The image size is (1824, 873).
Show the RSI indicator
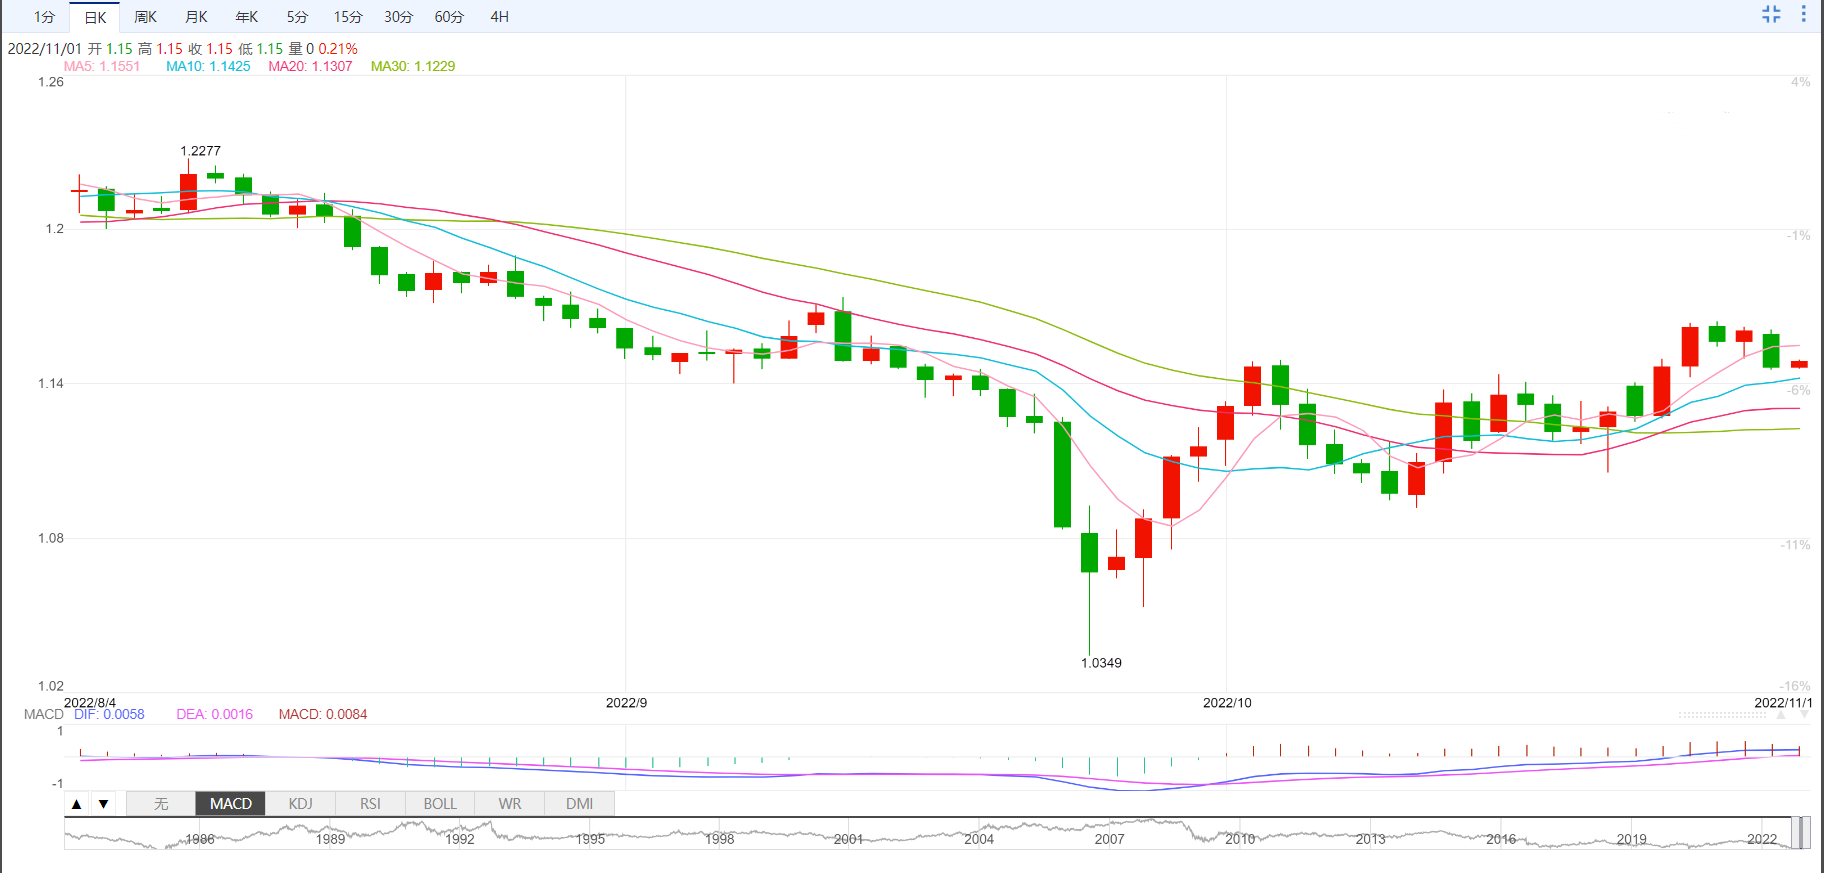click(370, 804)
